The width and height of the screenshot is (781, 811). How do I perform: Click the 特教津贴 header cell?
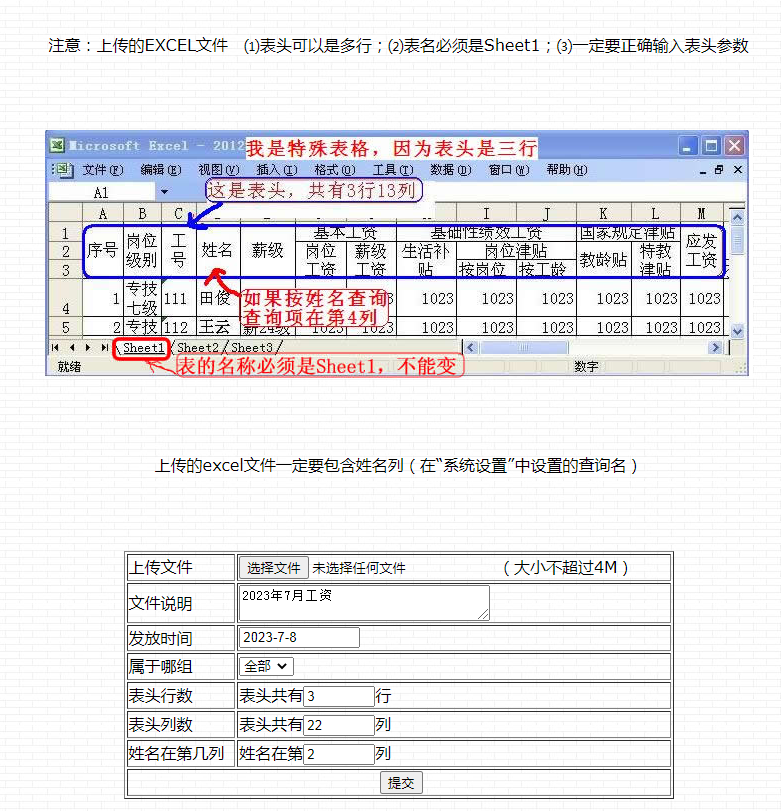655,260
